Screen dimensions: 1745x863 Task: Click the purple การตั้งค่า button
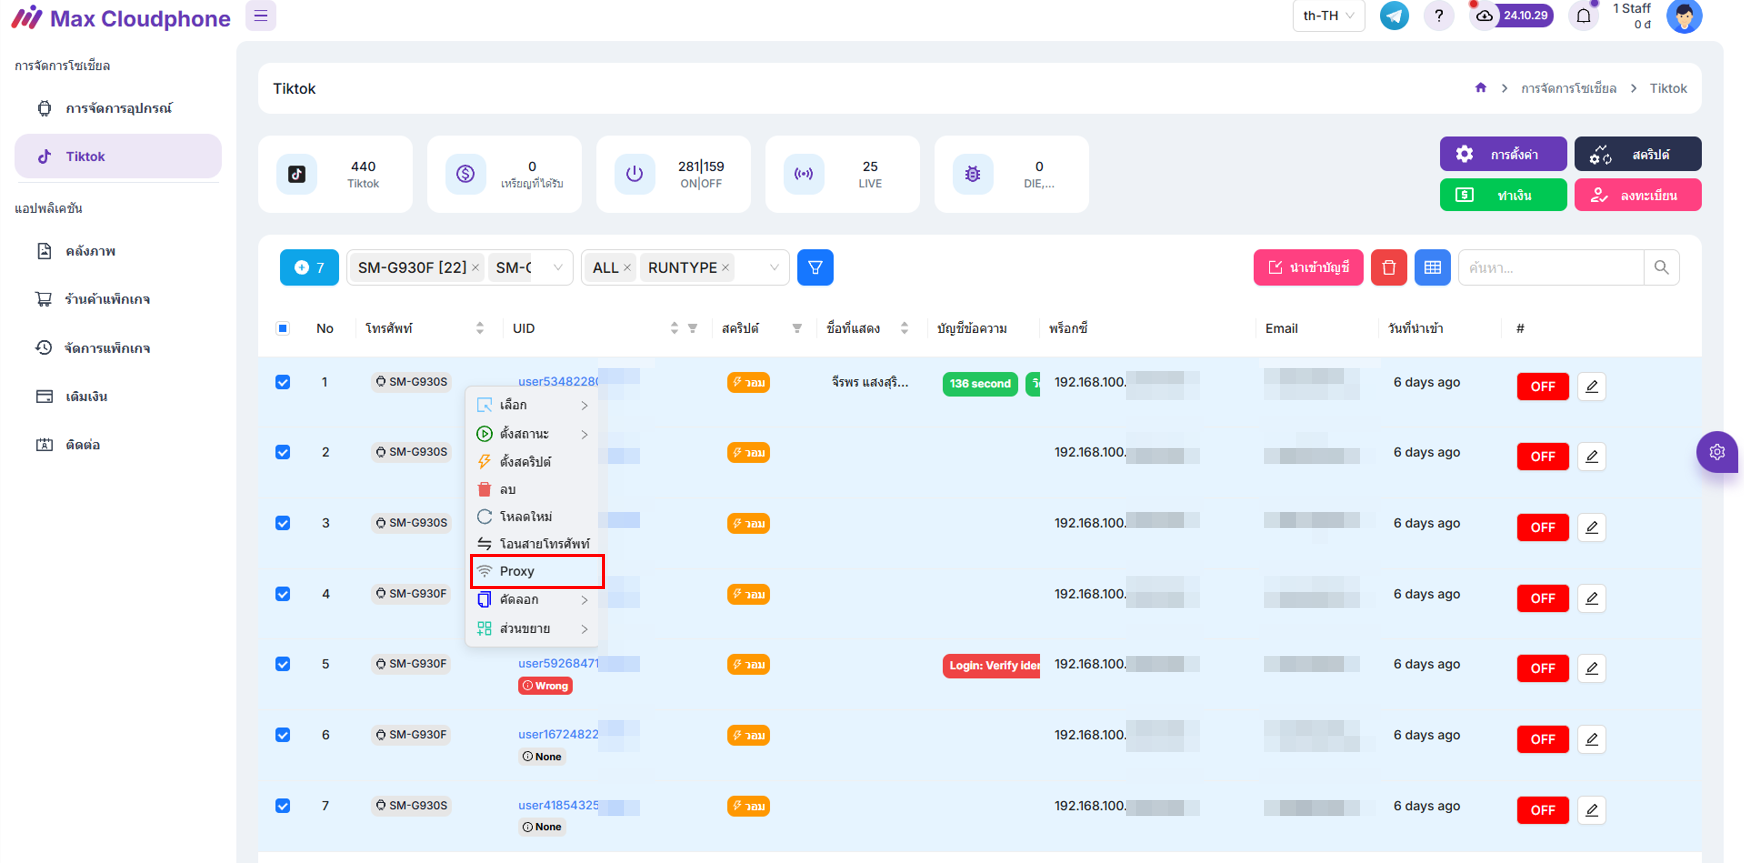click(1503, 154)
